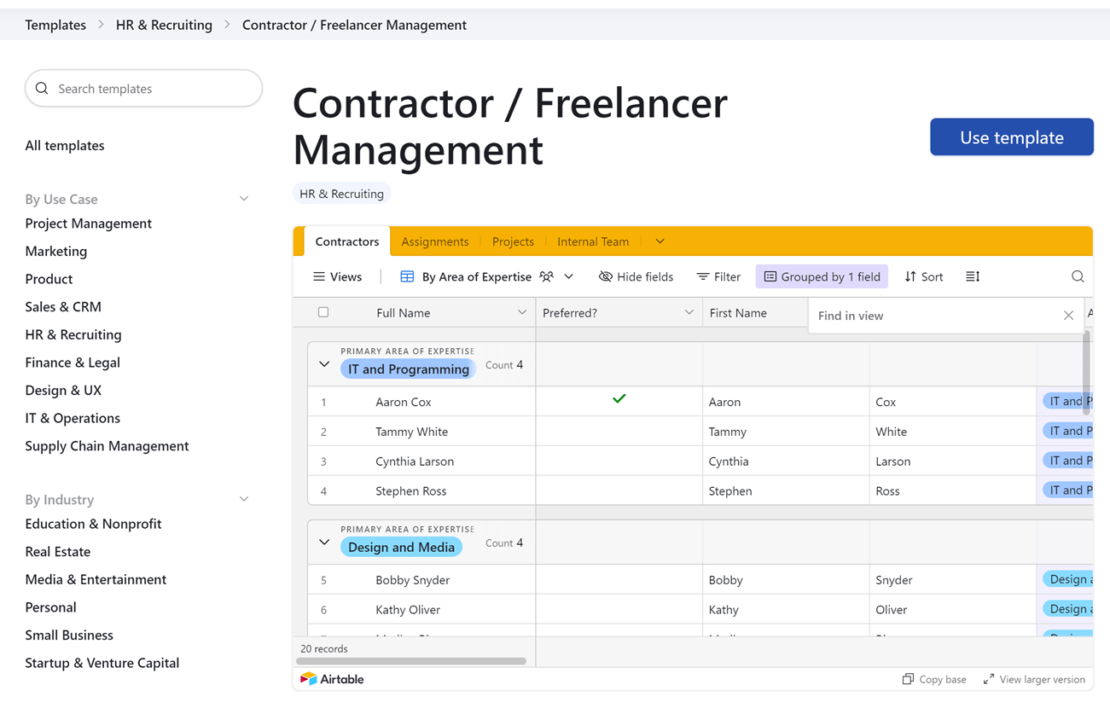Screen dimensions: 1110x708
Task: Toggle the Preferred checkmark for Aaron Cox
Action: tap(618, 399)
